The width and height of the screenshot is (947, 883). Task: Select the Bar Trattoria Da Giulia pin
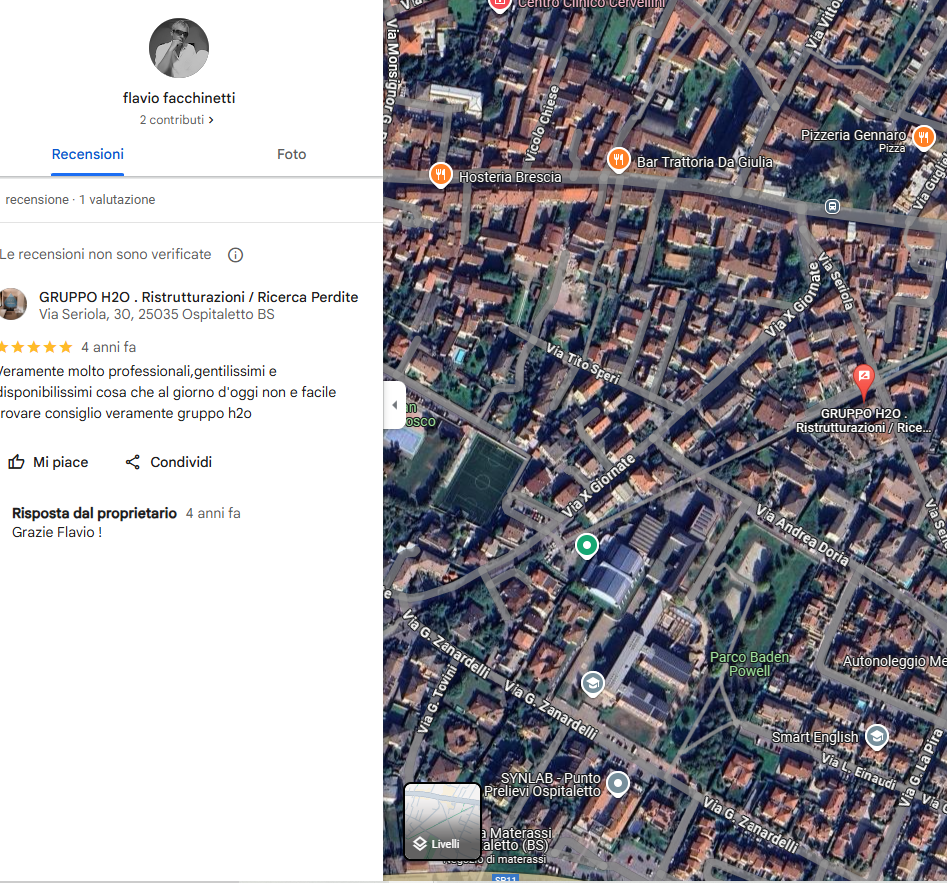point(618,160)
